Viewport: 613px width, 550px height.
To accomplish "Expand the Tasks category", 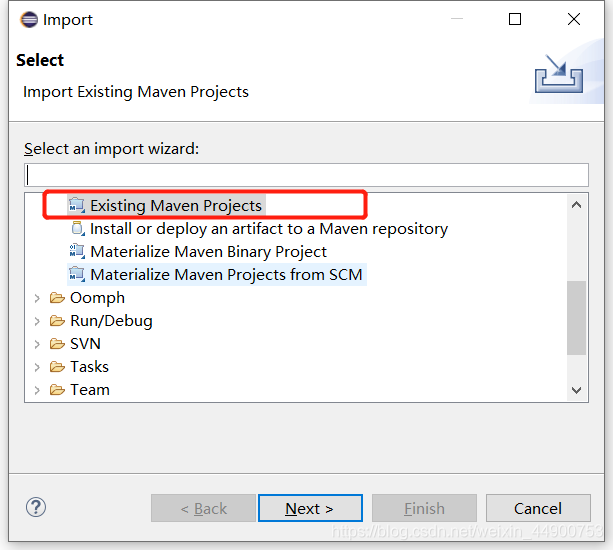I will (x=37, y=367).
